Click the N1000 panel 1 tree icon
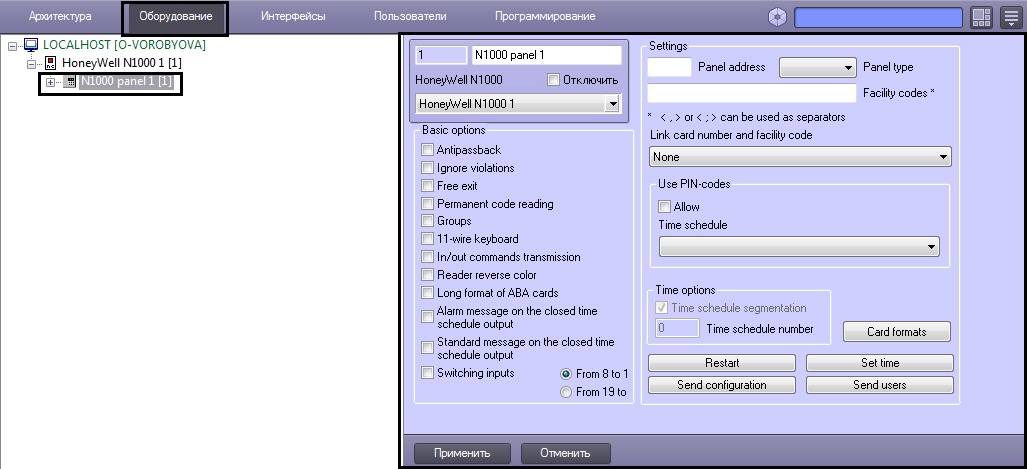This screenshot has height=469, width=1027. (x=69, y=82)
